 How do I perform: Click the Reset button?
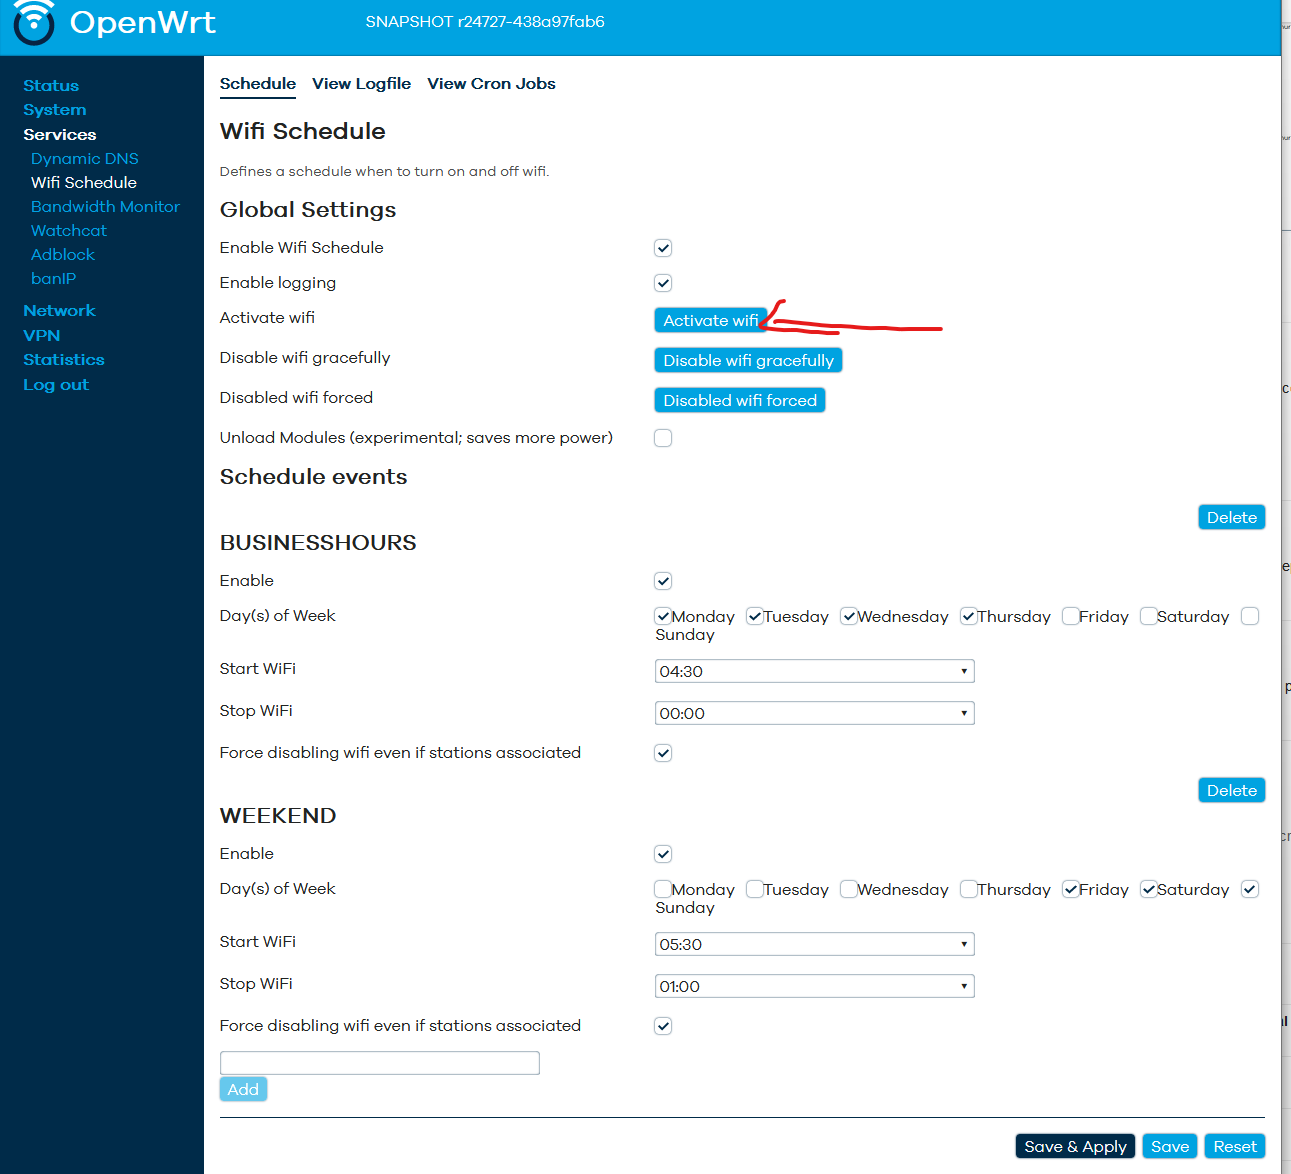pyautogui.click(x=1235, y=1146)
